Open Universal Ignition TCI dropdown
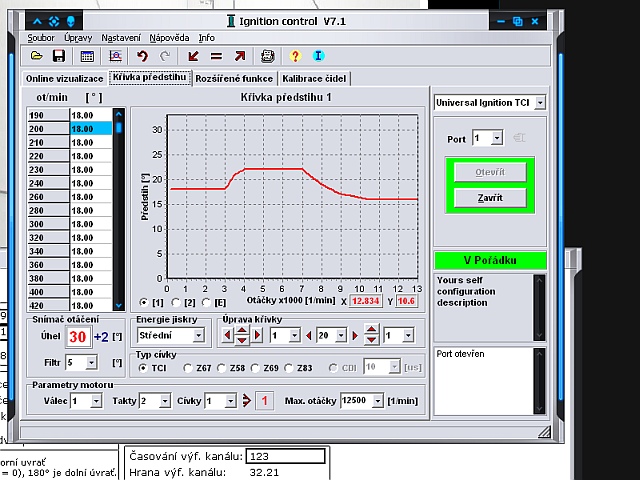The width and height of the screenshot is (640, 480). [x=540, y=102]
